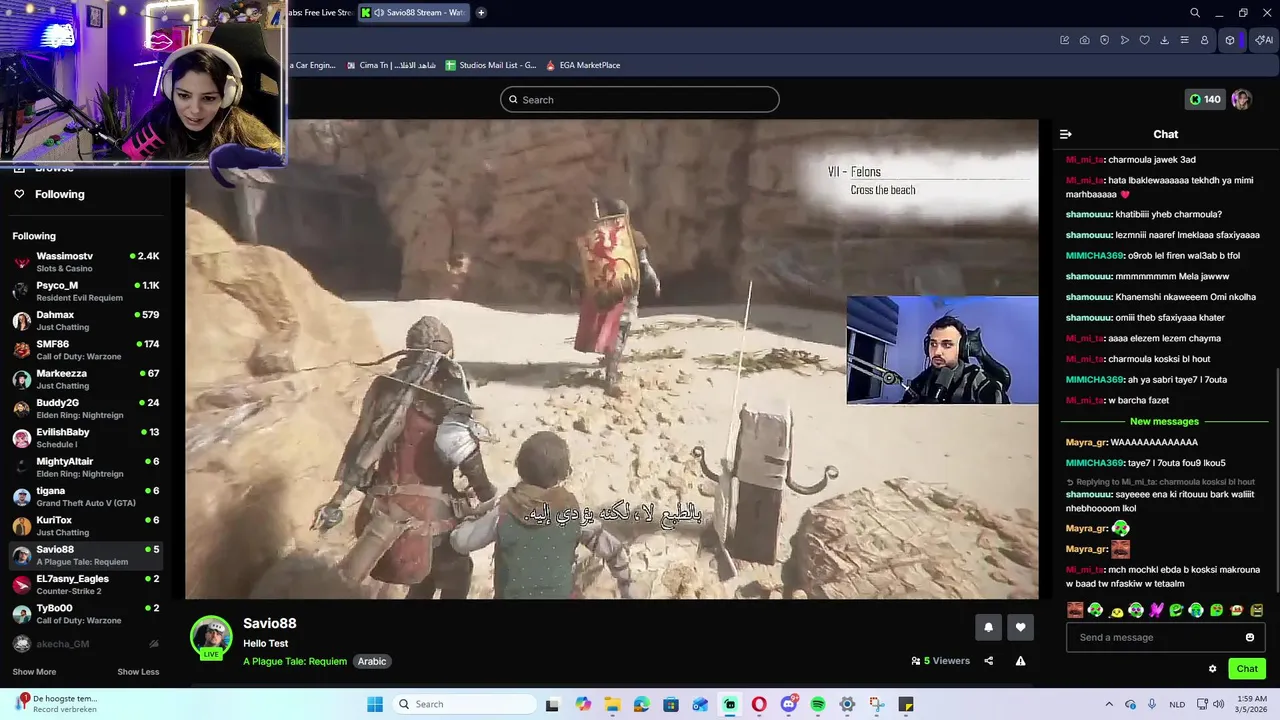Open Dahmax channel in following list
Image resolution: width=1280 pixels, height=720 pixels.
[85, 320]
